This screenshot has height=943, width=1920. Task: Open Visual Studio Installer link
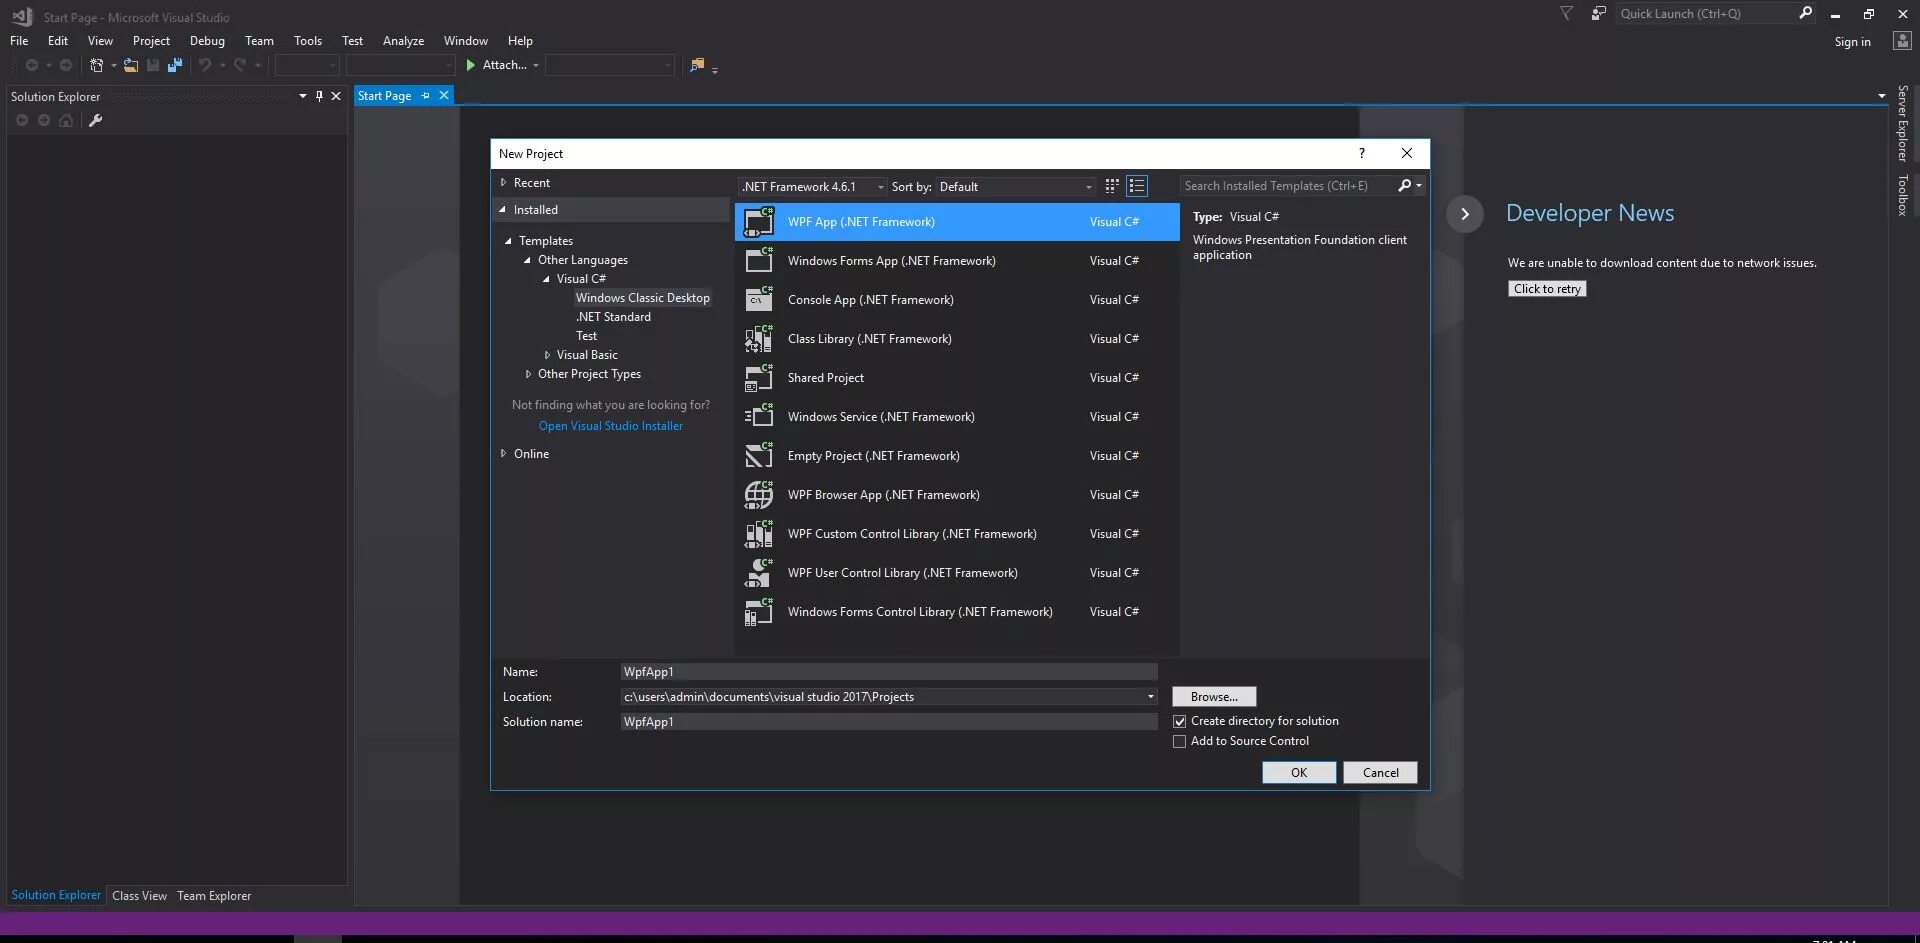pos(611,426)
